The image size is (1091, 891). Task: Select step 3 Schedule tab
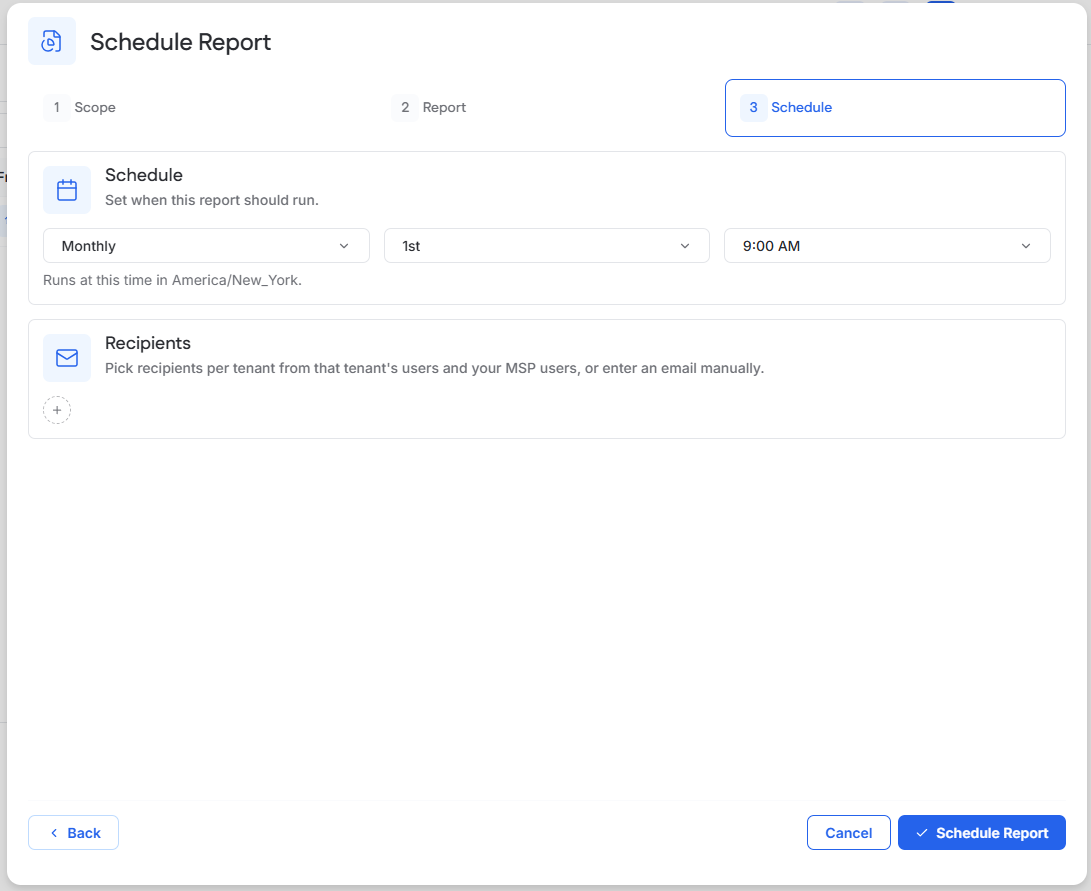(895, 108)
